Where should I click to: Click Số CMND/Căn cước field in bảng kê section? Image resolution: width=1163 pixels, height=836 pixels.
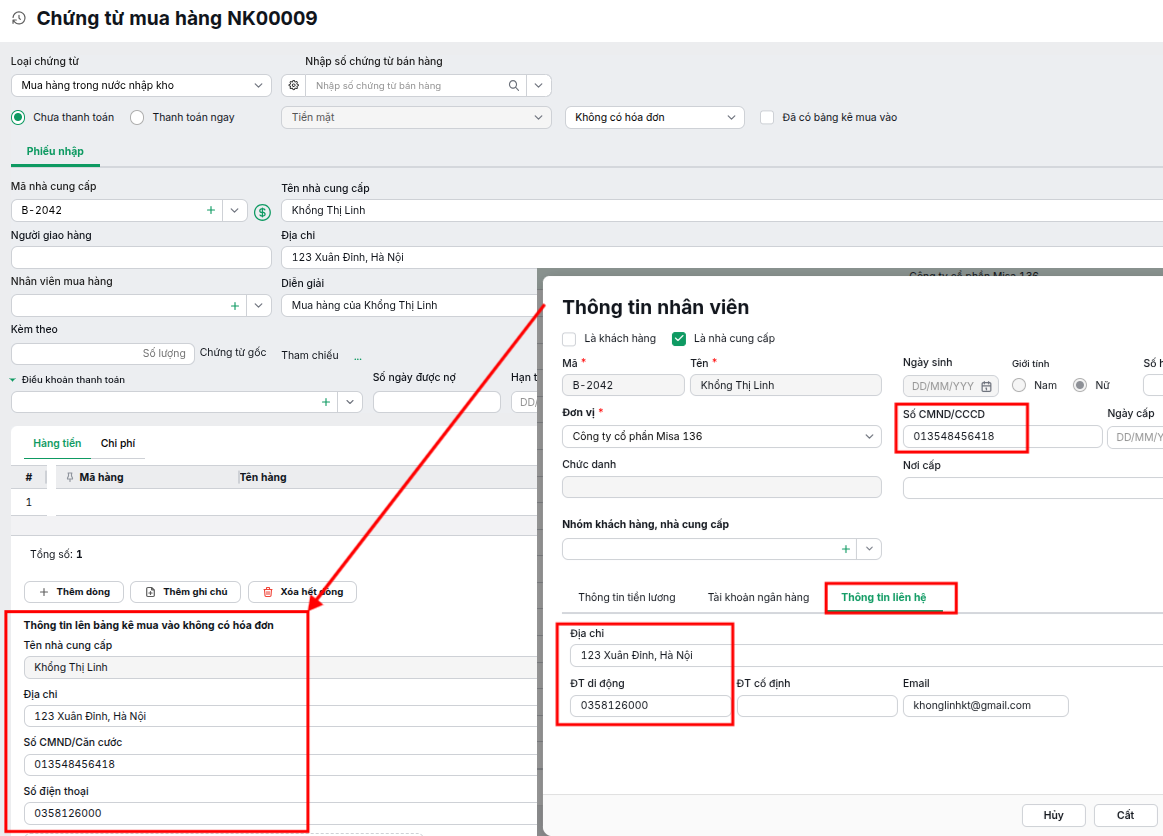280,764
